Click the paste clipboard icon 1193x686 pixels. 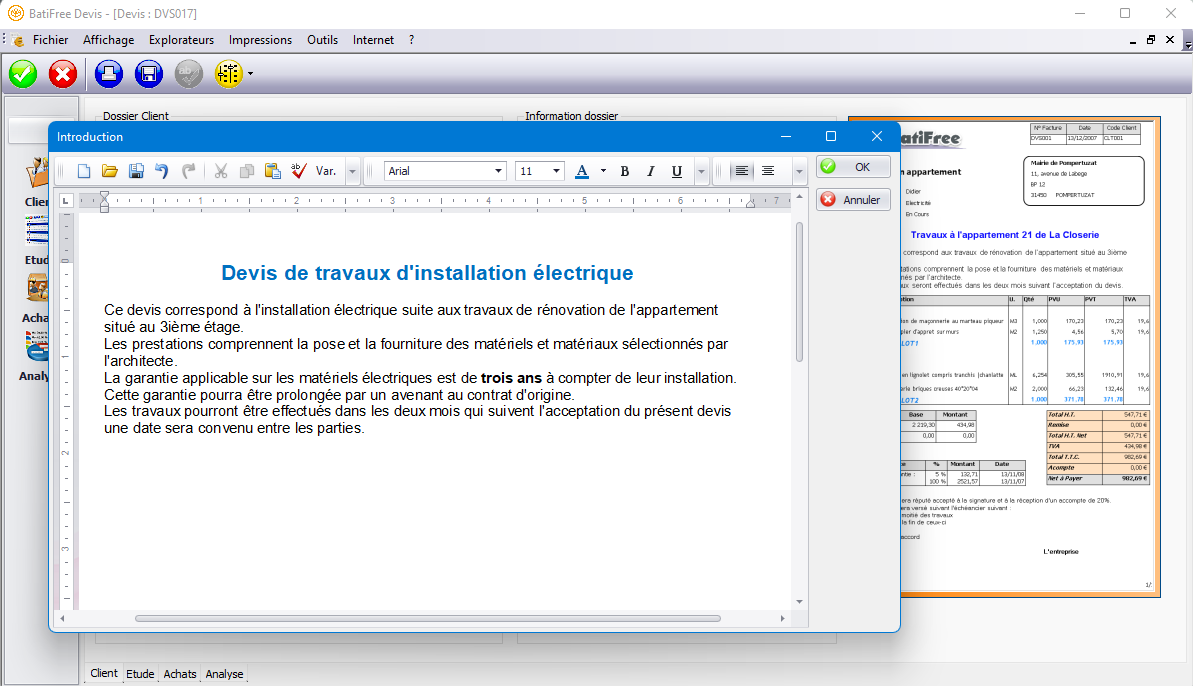[x=272, y=171]
